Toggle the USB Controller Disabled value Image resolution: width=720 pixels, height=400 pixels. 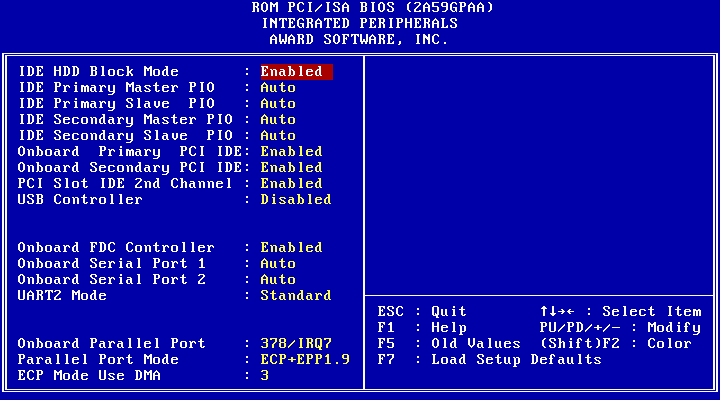pyautogui.click(x=296, y=200)
